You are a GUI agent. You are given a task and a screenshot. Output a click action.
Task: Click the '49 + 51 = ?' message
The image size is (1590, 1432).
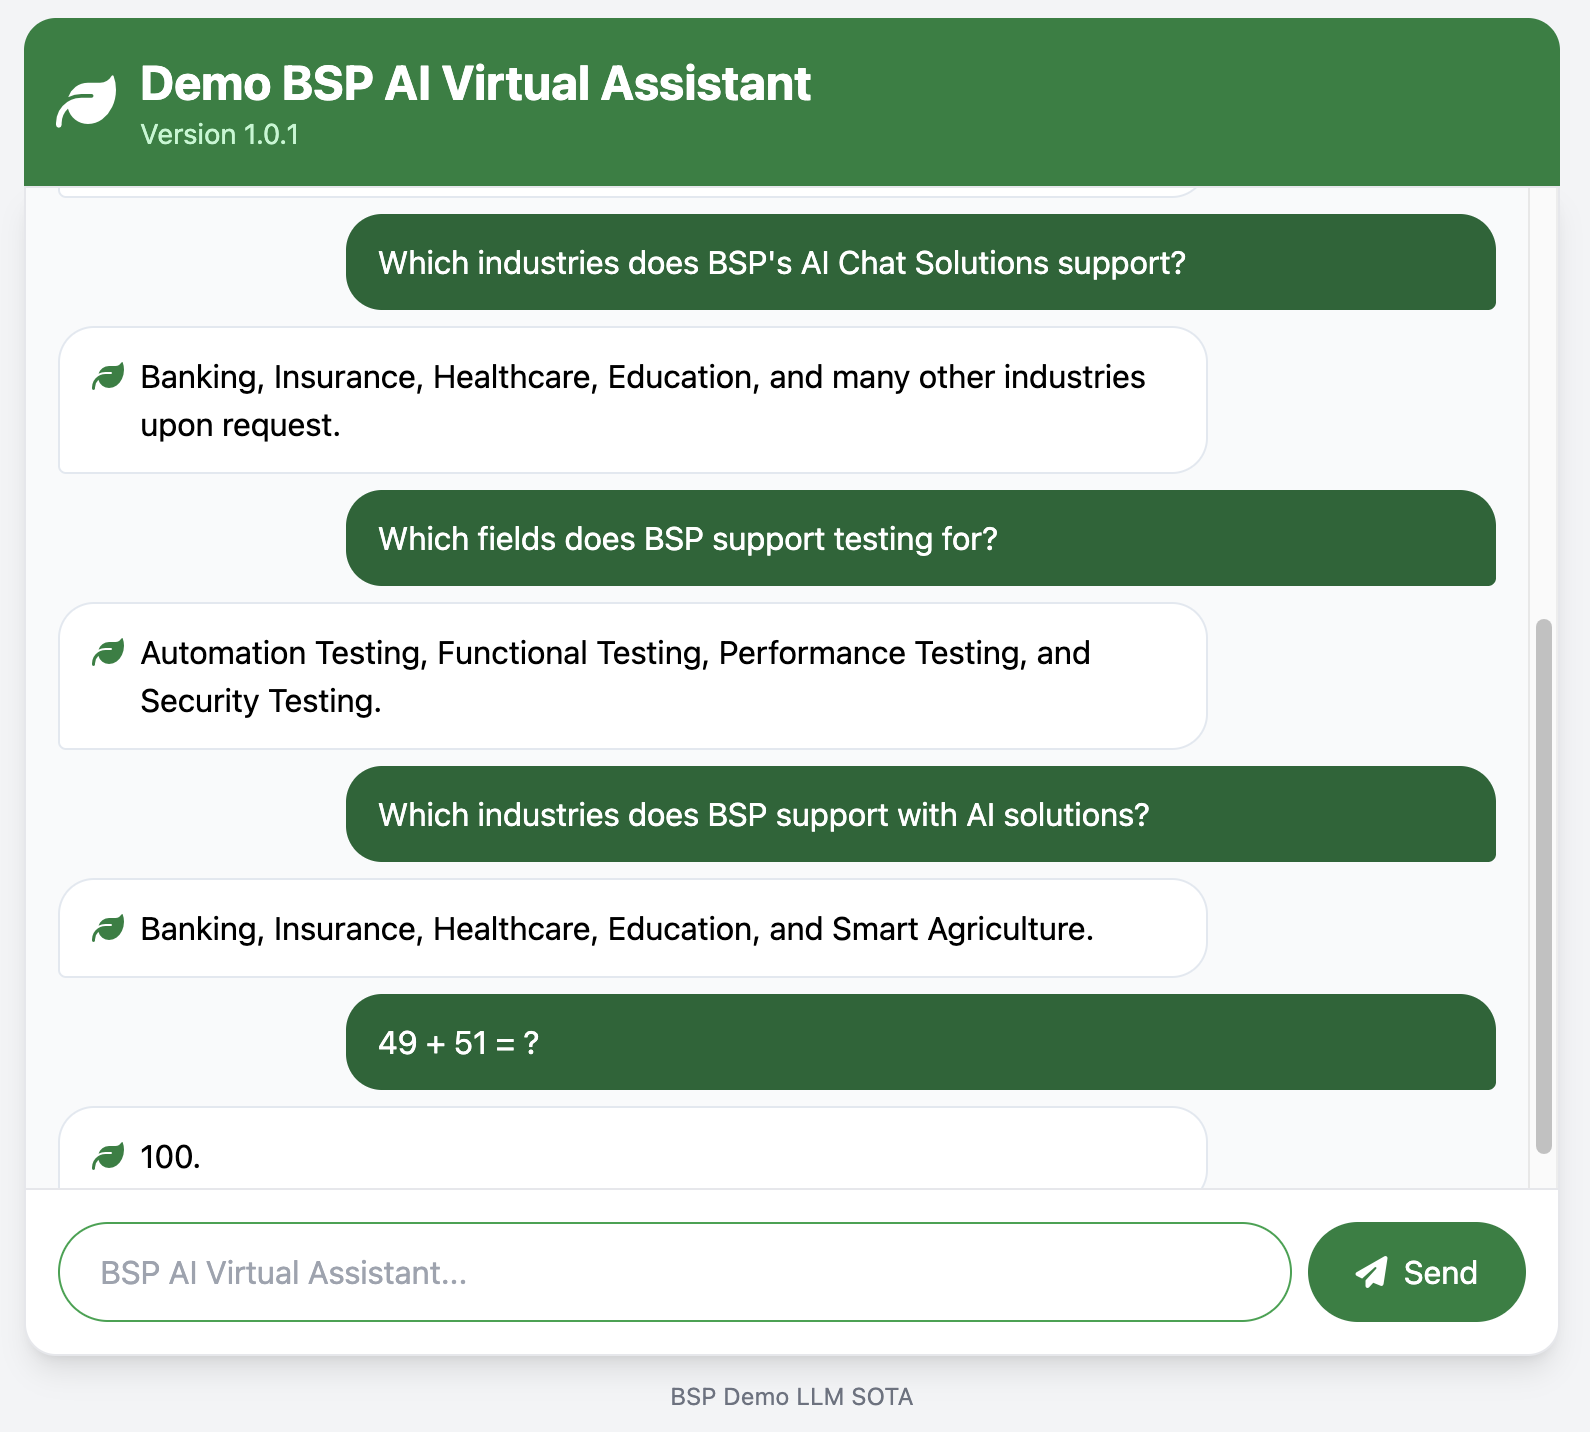click(921, 1042)
